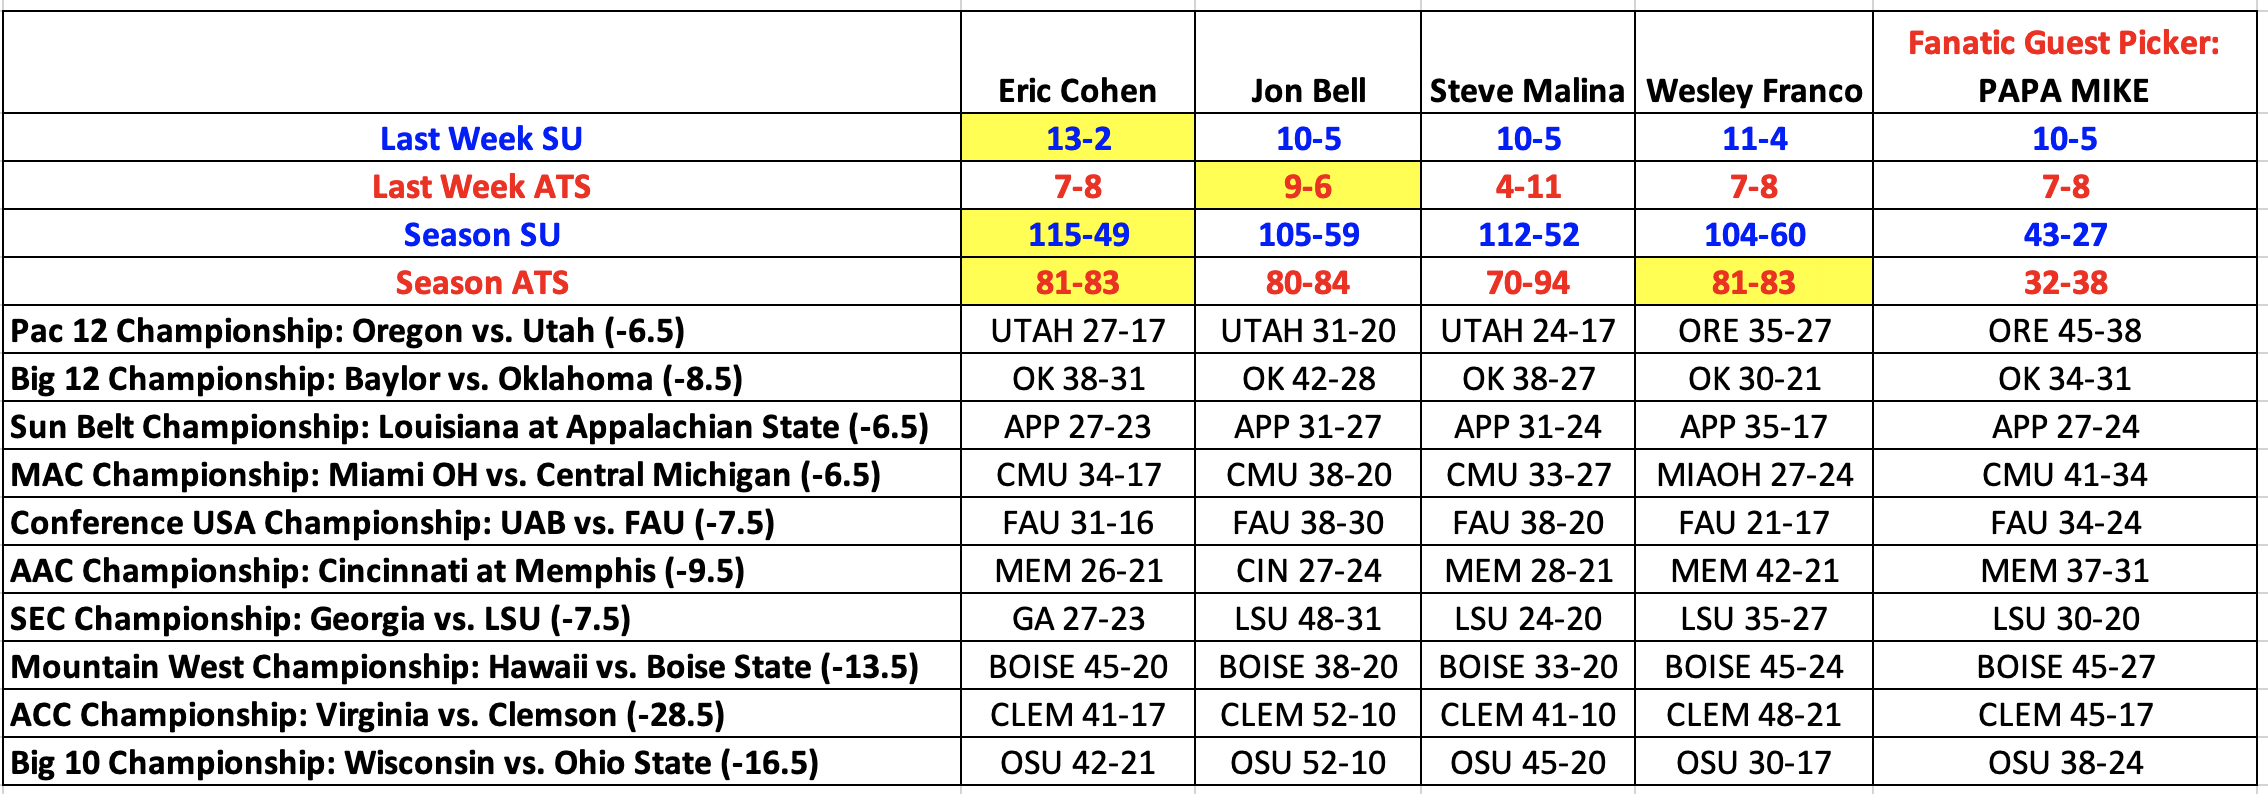The width and height of the screenshot is (2268, 794).
Task: Select Wesley Franco's MIAOH 27-24 pick
Action: point(1753,474)
